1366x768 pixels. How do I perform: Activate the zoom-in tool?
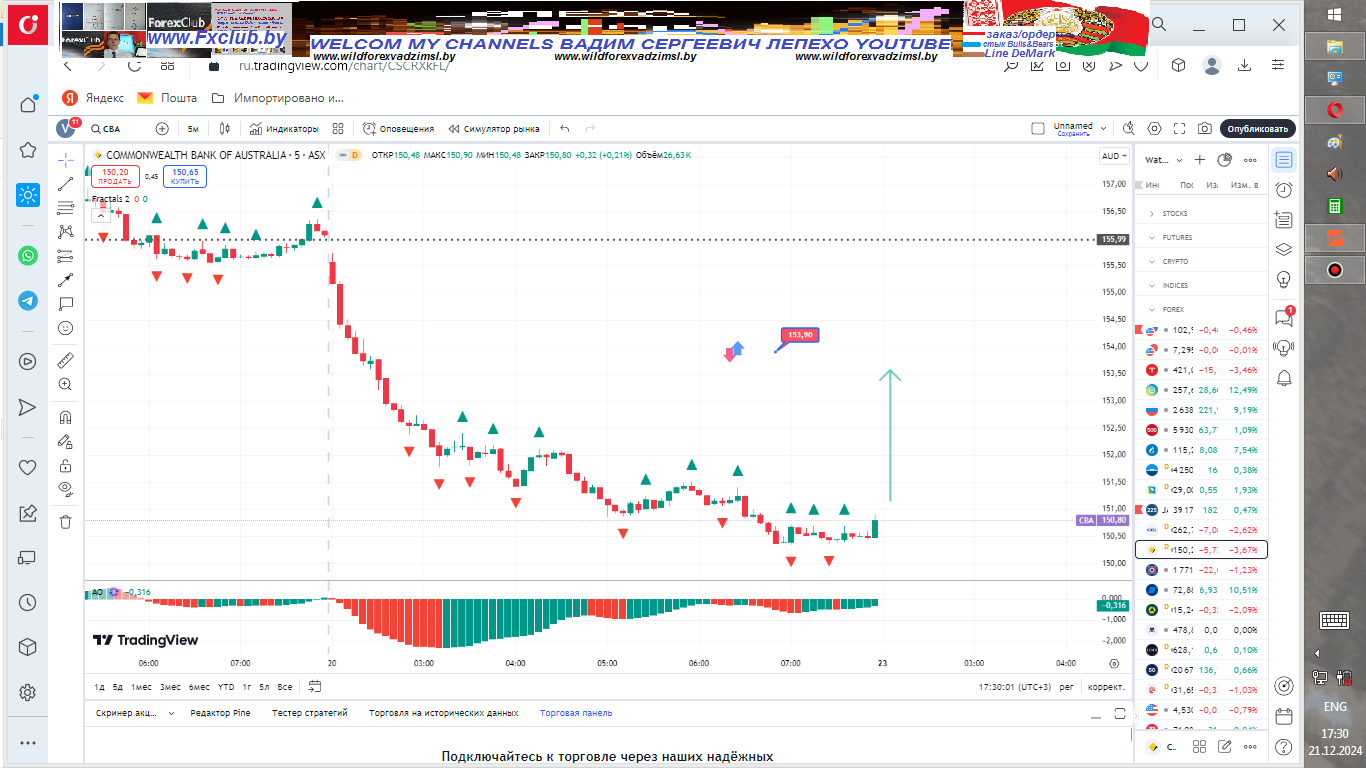tap(66, 384)
